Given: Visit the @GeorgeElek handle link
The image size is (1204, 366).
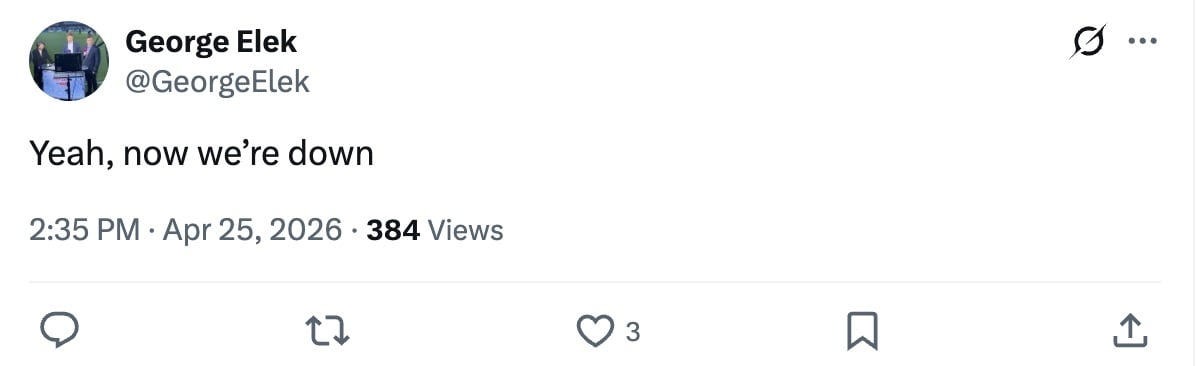Looking at the screenshot, I should [x=217, y=81].
